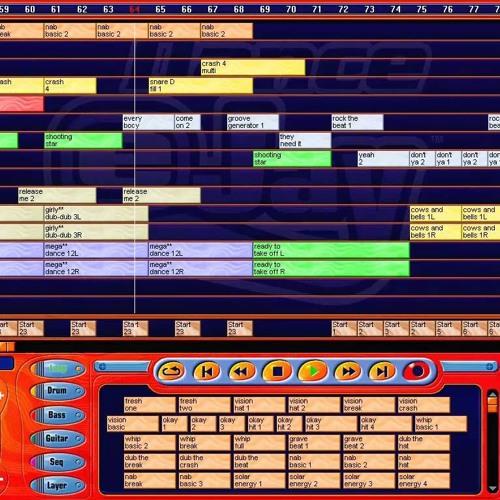Open the Guitar sample category
The height and width of the screenshot is (500, 500).
(x=58, y=438)
